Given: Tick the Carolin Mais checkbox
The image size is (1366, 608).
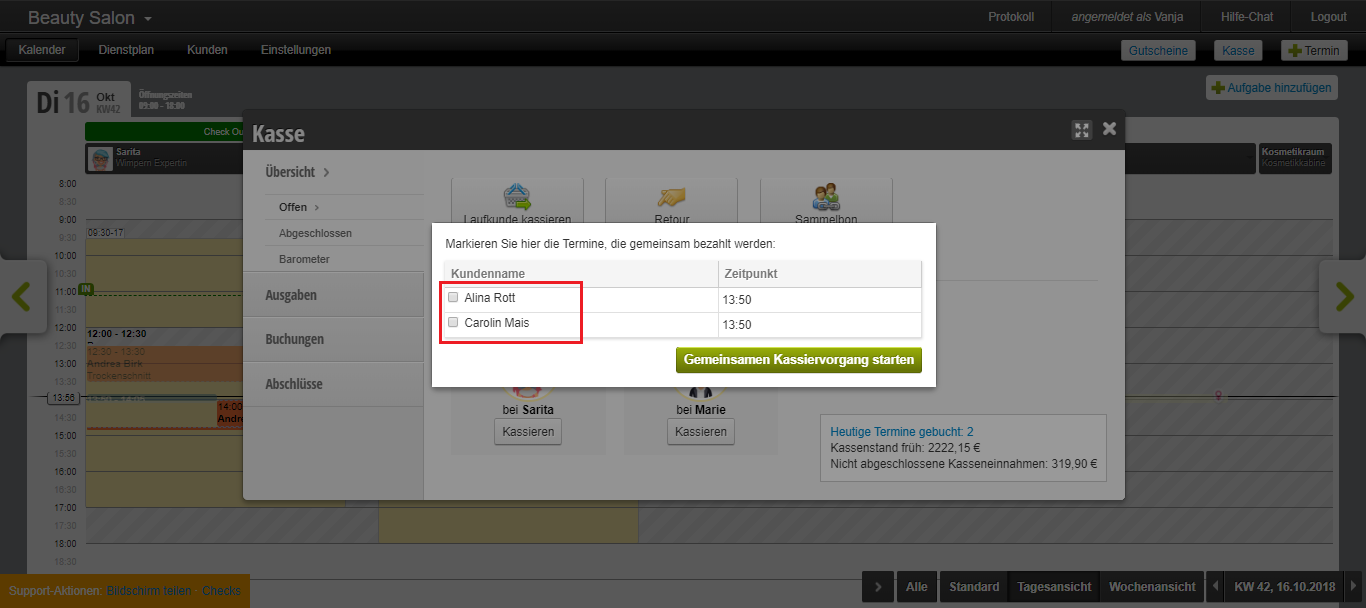Looking at the screenshot, I should point(453,323).
